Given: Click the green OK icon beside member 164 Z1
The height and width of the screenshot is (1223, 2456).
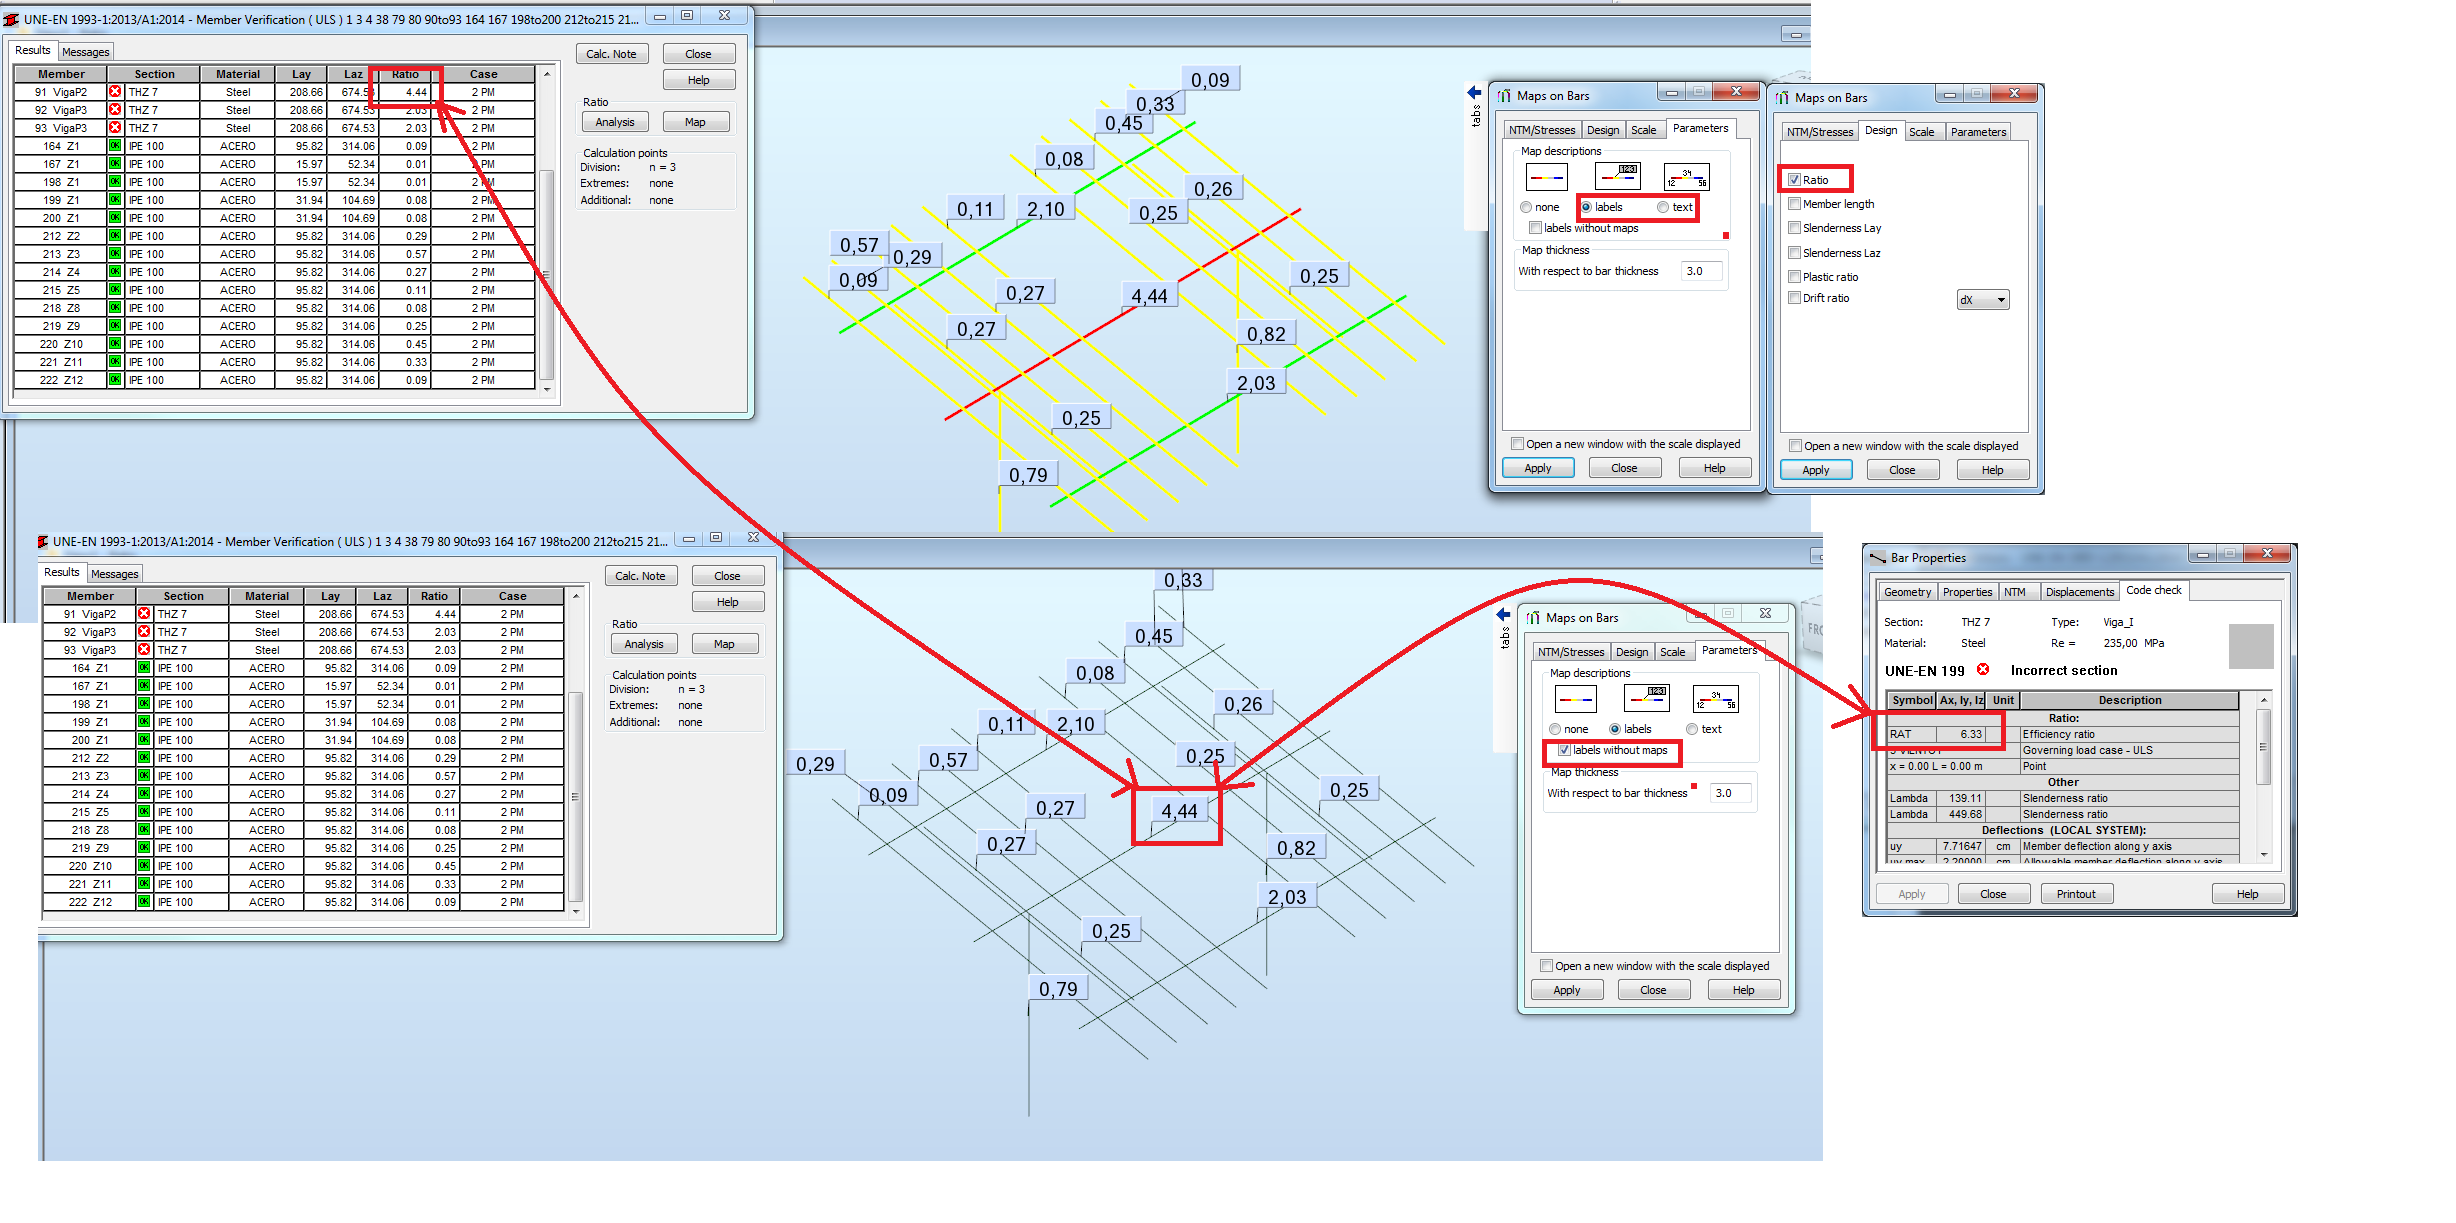Looking at the screenshot, I should point(115,146).
